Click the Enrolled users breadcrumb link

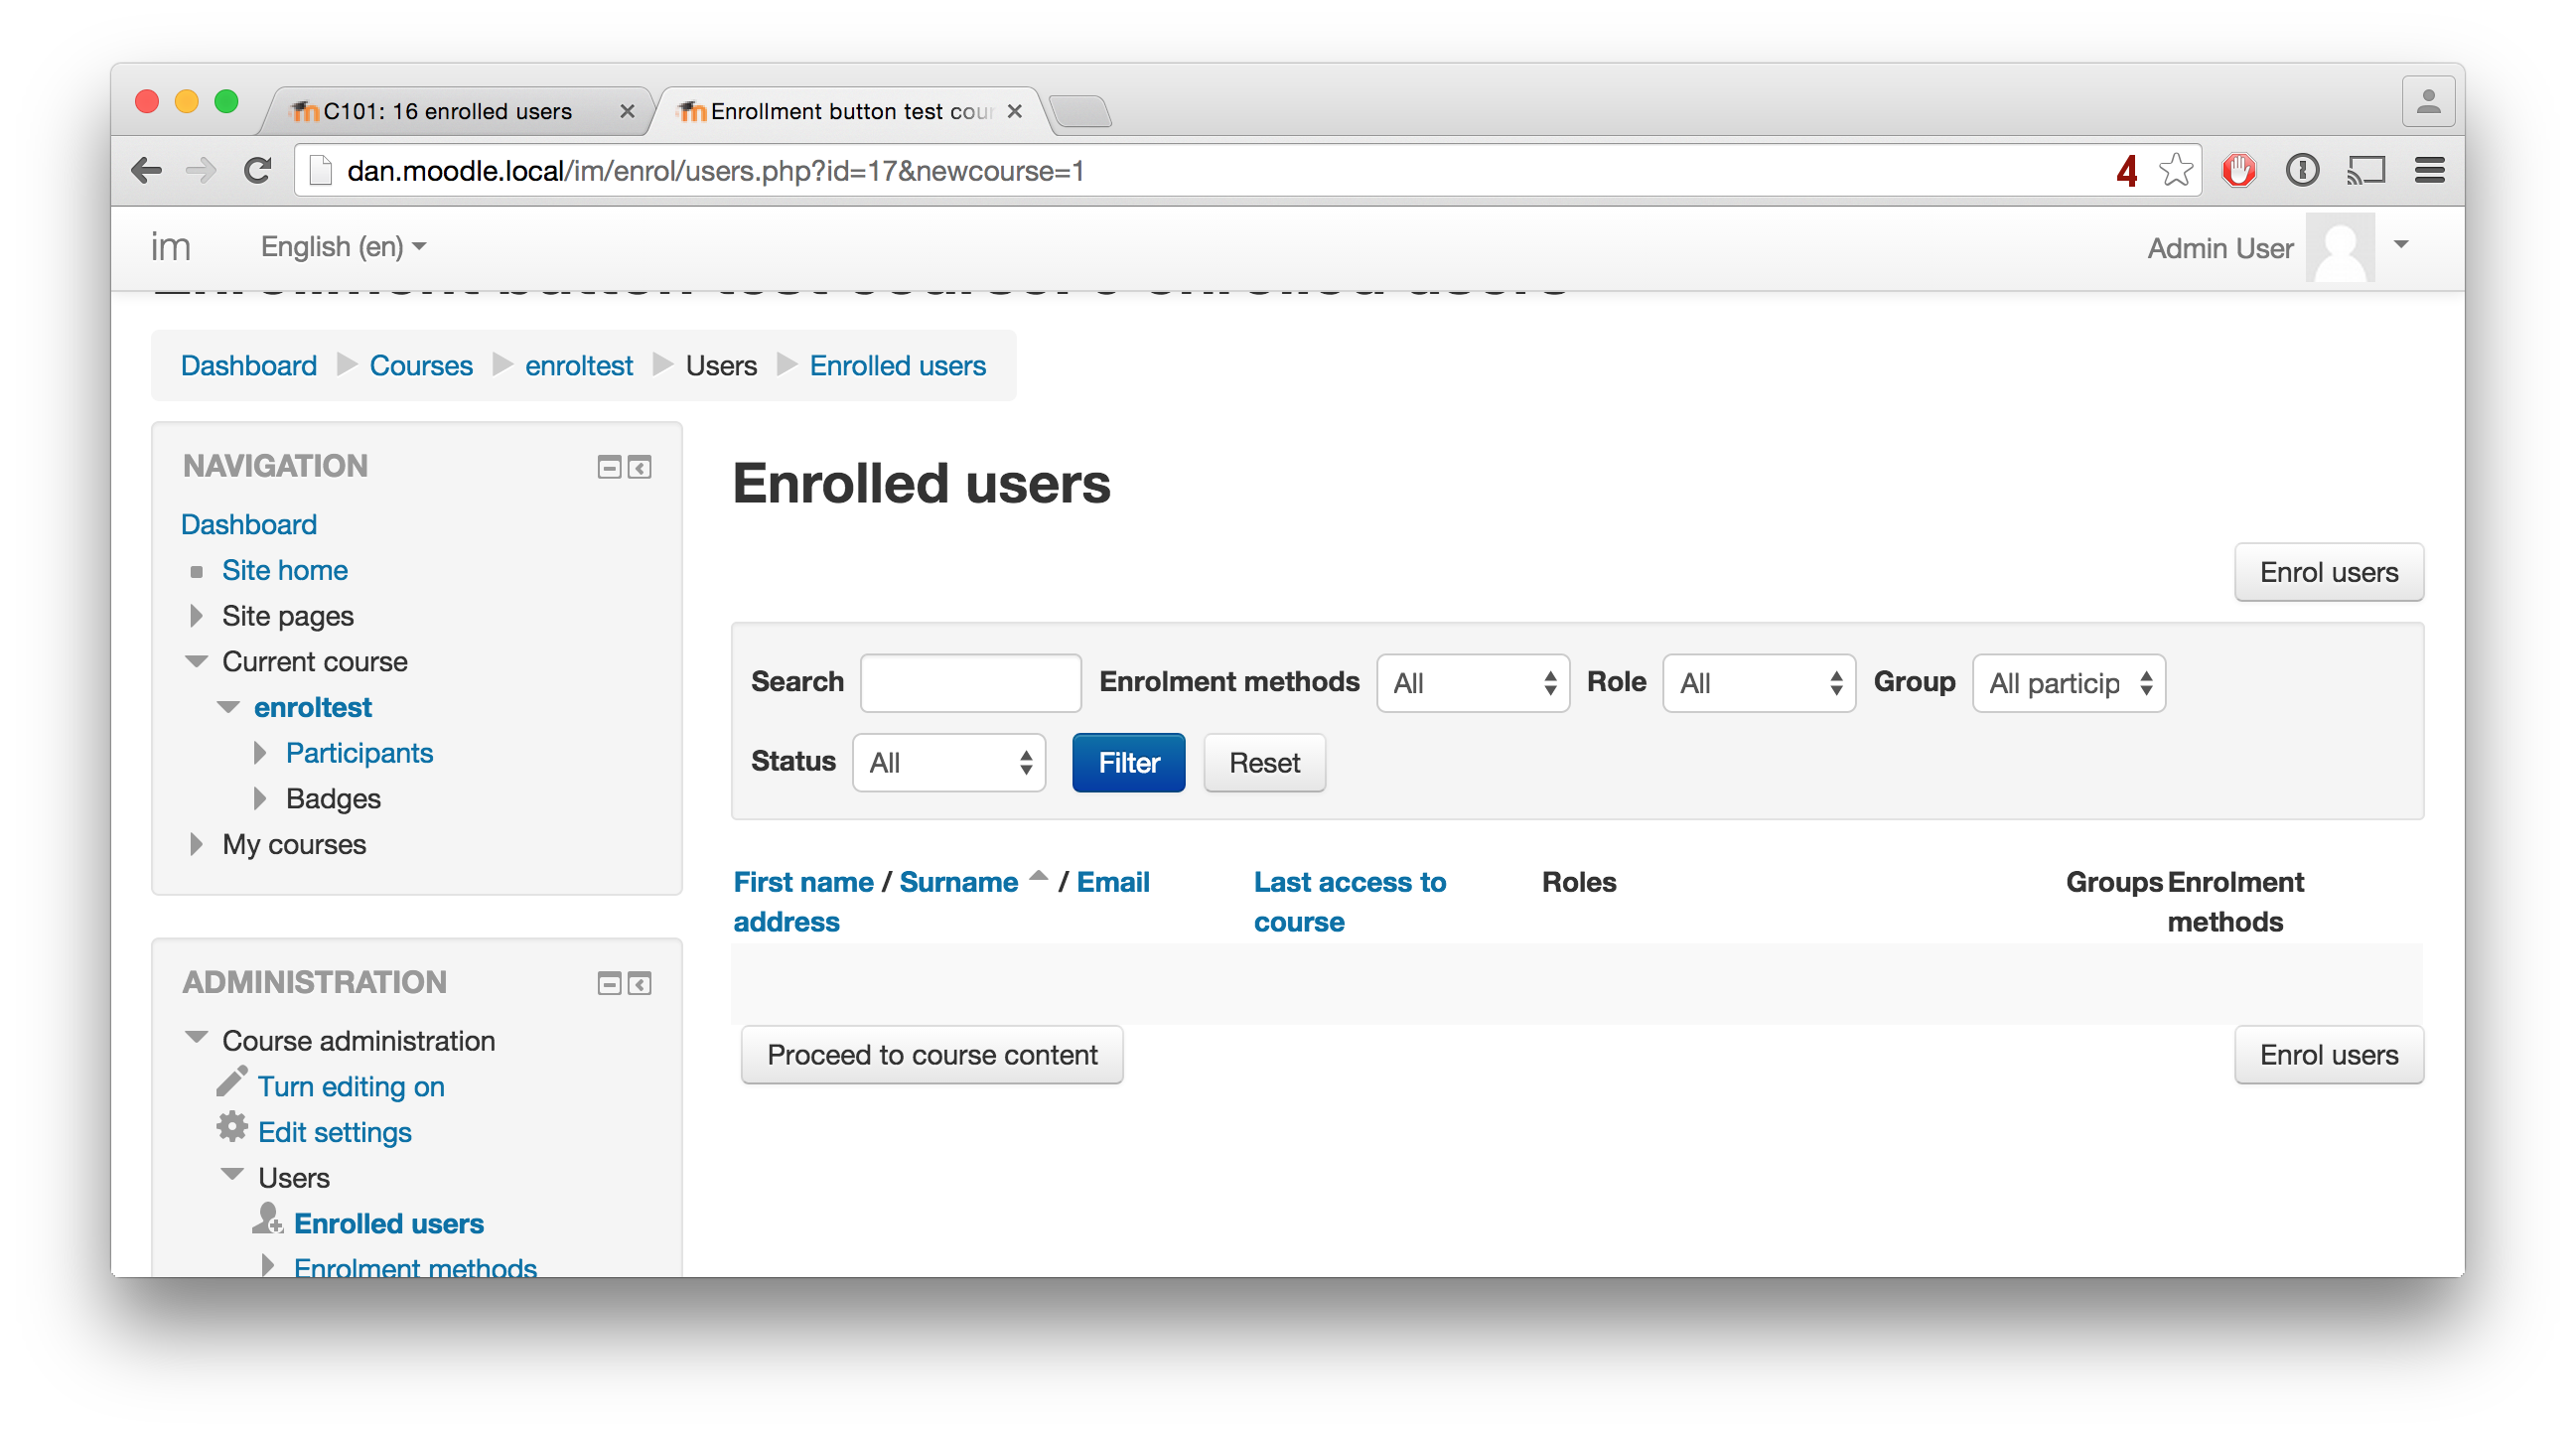coord(897,366)
